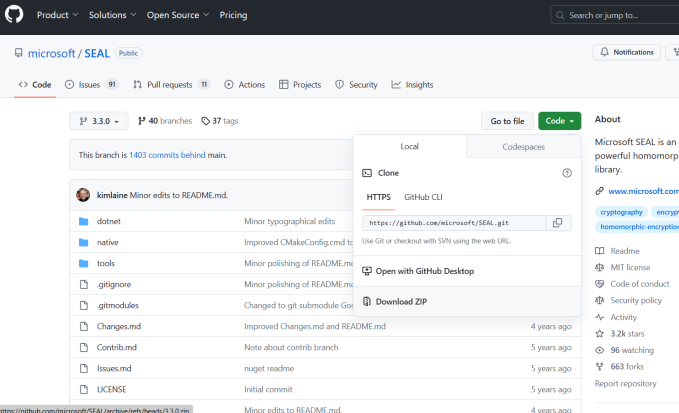The height and width of the screenshot is (413, 679).
Task: Click the search magnifier icon
Action: (560, 15)
